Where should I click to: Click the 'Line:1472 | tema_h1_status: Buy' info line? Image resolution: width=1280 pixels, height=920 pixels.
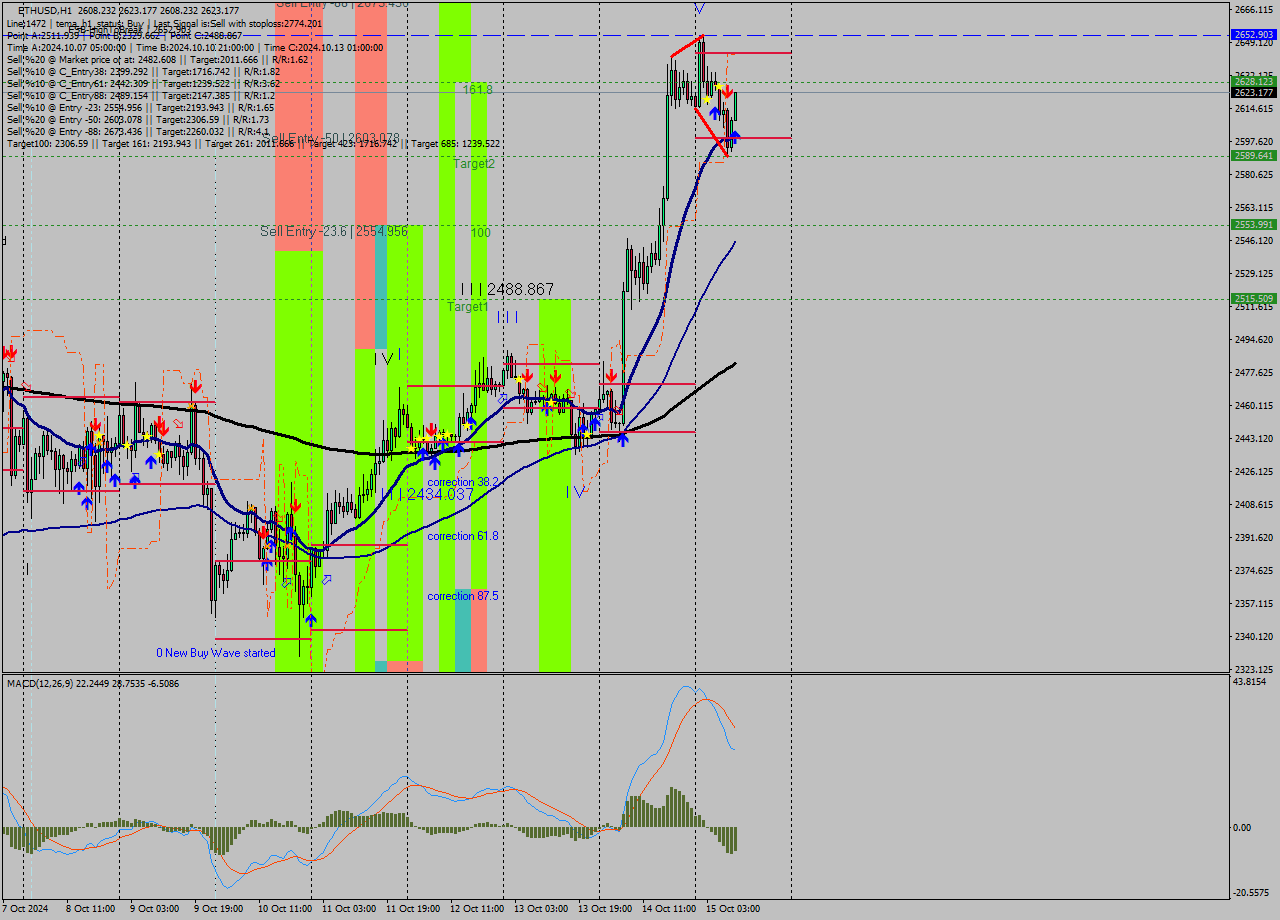point(164,23)
